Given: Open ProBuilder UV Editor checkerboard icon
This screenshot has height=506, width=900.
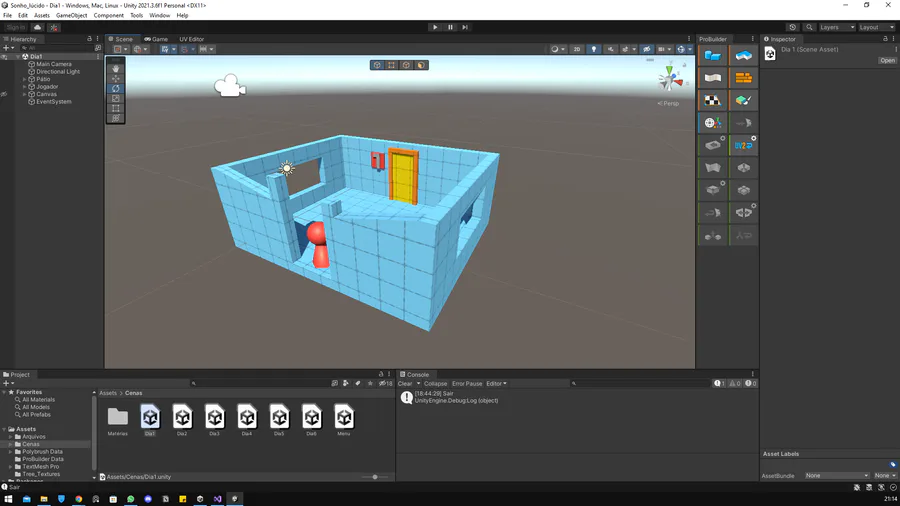Looking at the screenshot, I should (712, 100).
